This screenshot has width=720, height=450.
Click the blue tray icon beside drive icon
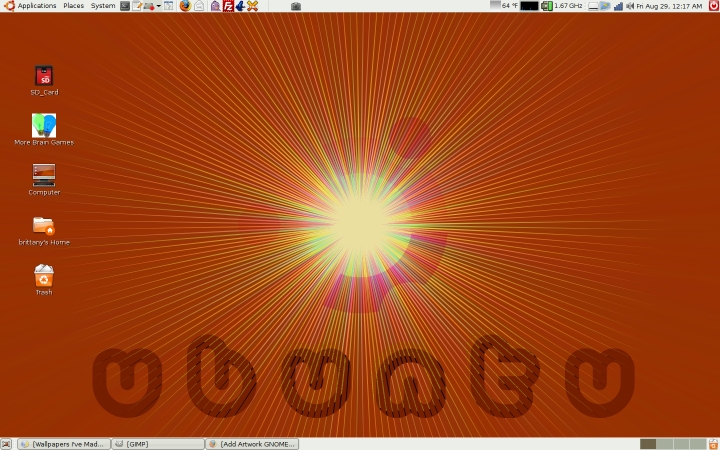click(605, 6)
